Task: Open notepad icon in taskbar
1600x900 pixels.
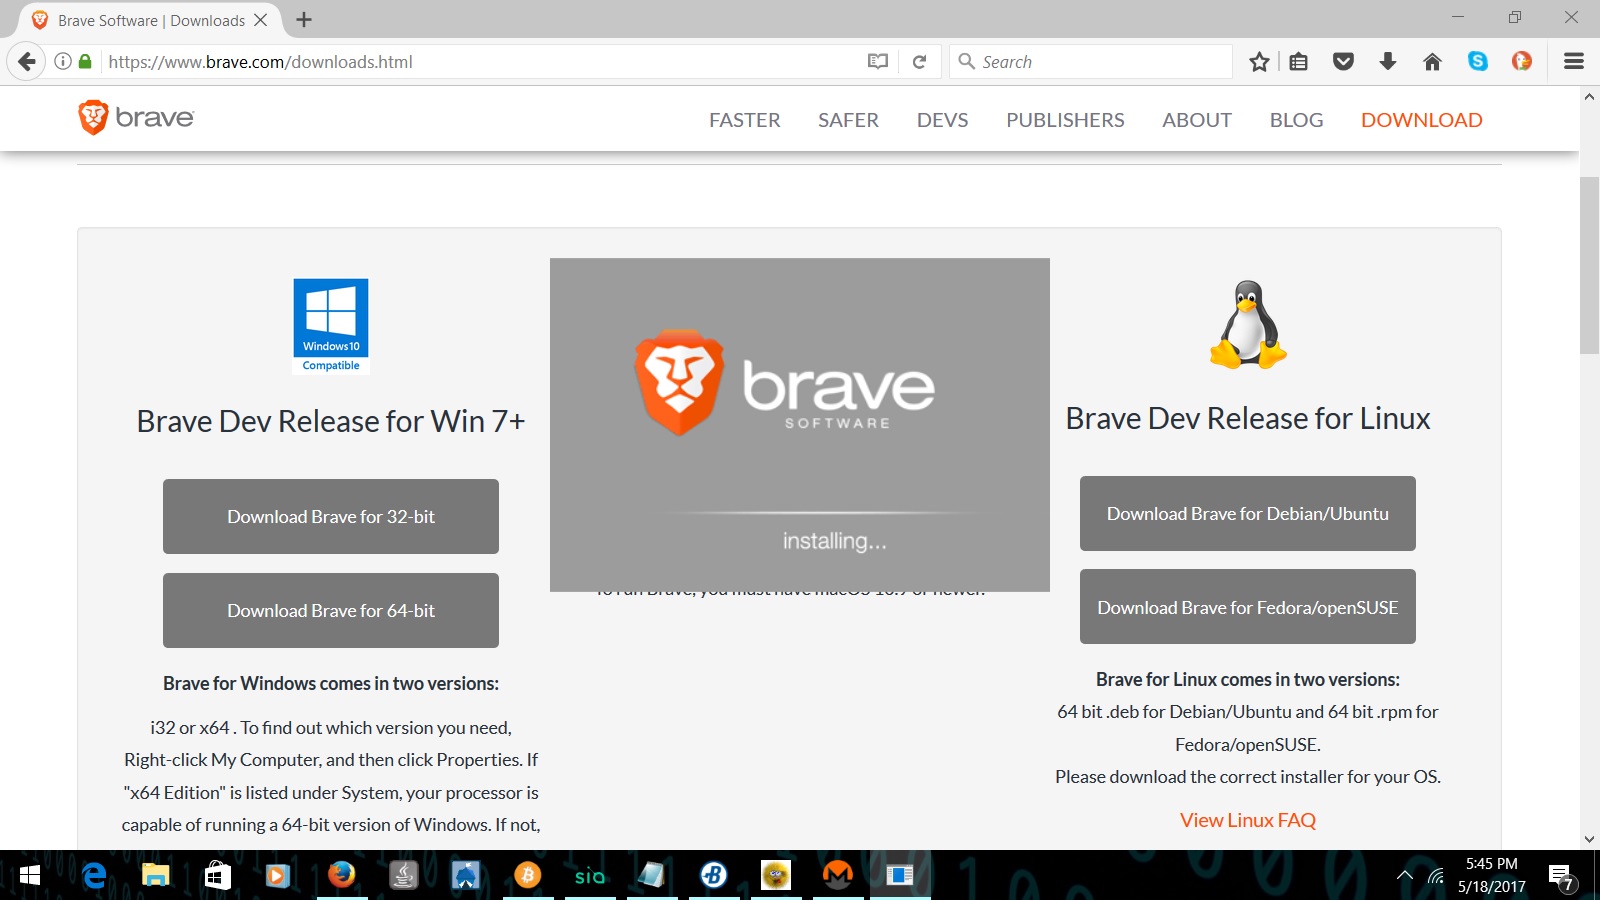Action: pyautogui.click(x=652, y=875)
